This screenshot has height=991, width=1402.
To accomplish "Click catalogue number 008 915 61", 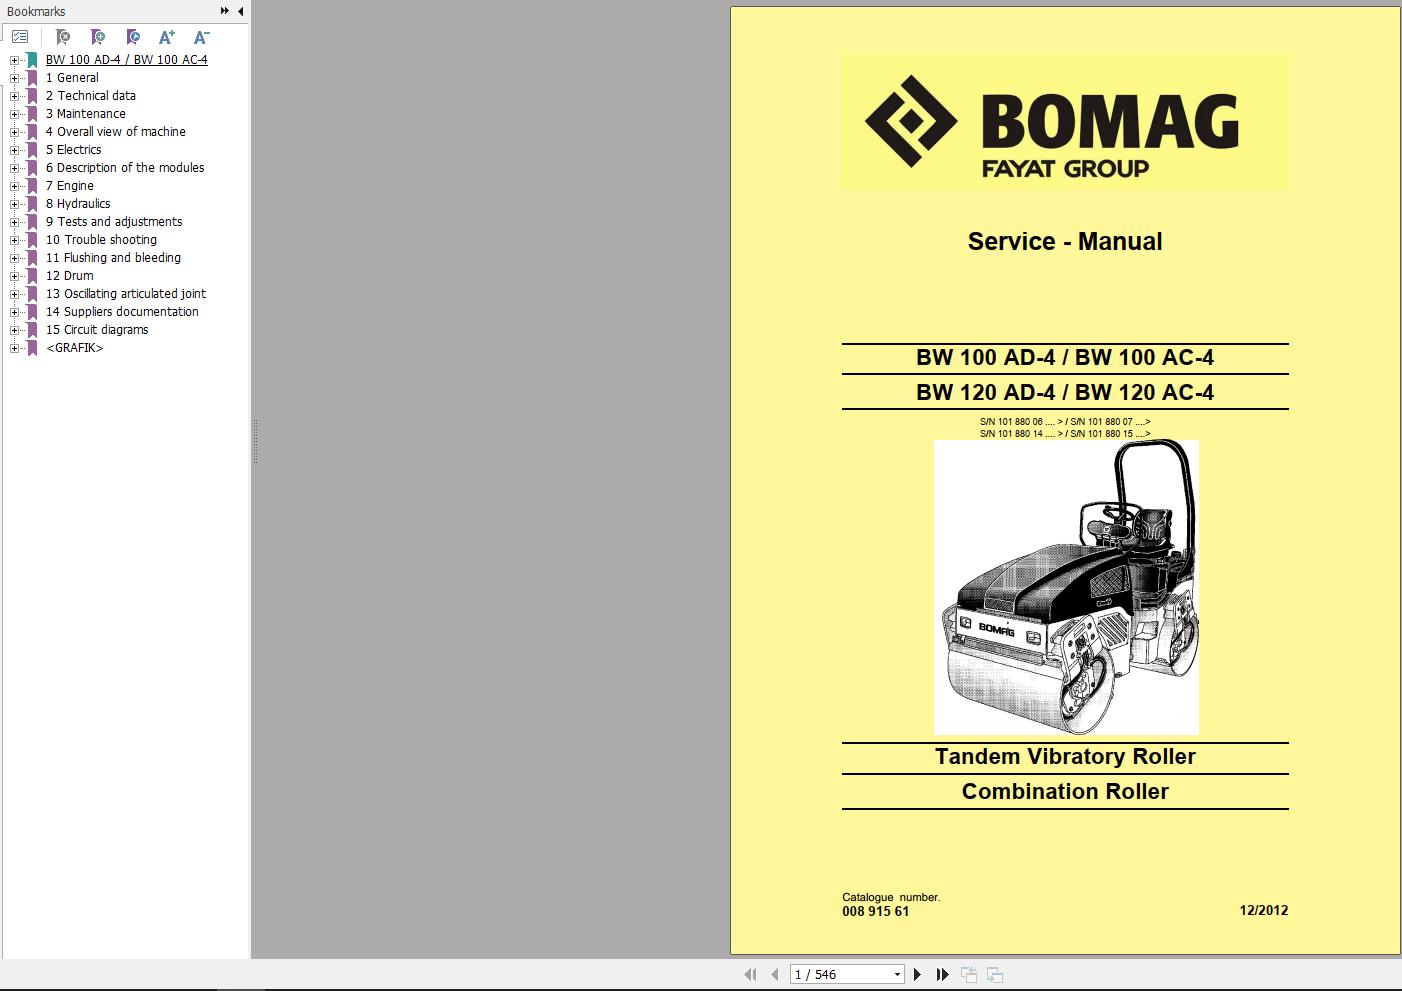I will 876,911.
